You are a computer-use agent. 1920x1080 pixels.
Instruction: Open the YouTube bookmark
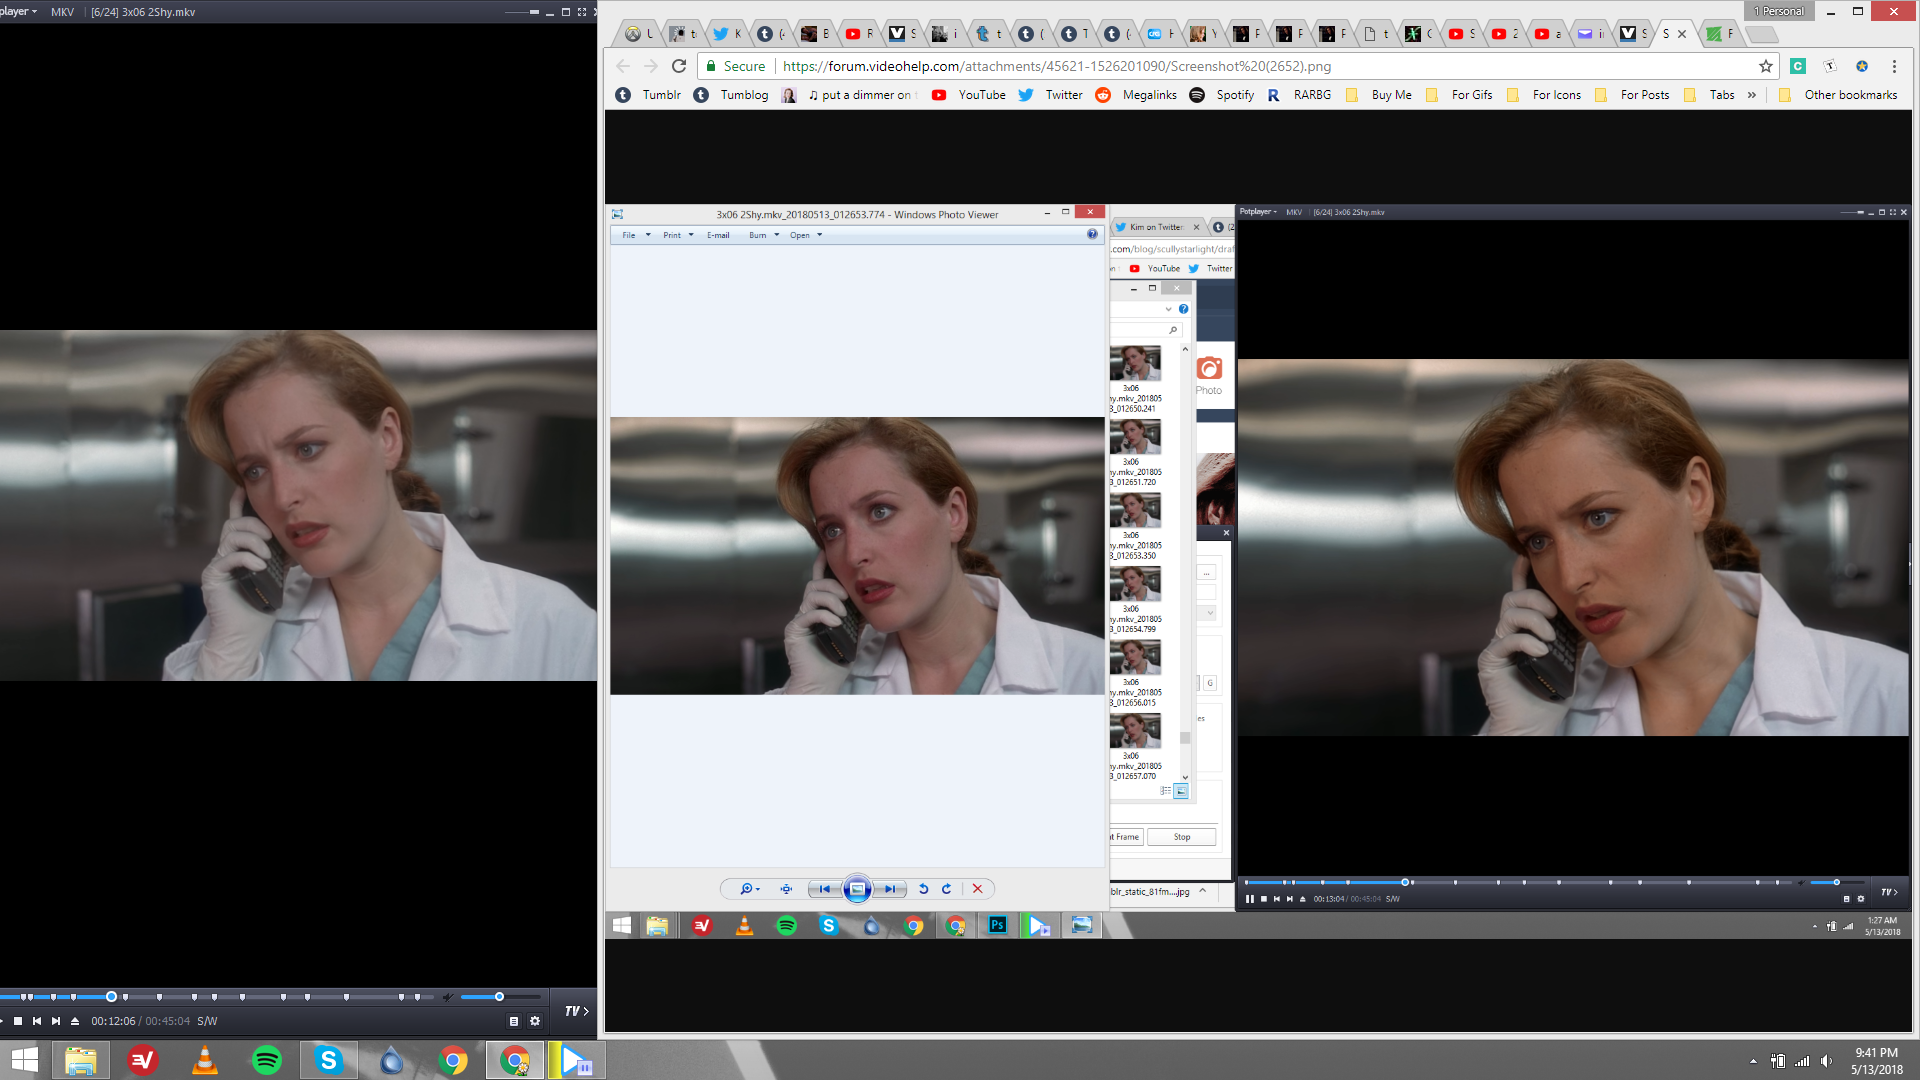click(969, 95)
